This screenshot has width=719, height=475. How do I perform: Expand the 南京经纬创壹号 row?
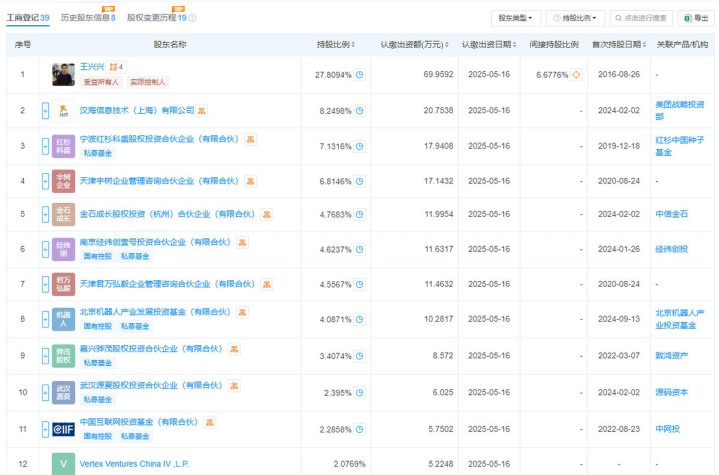click(45, 249)
